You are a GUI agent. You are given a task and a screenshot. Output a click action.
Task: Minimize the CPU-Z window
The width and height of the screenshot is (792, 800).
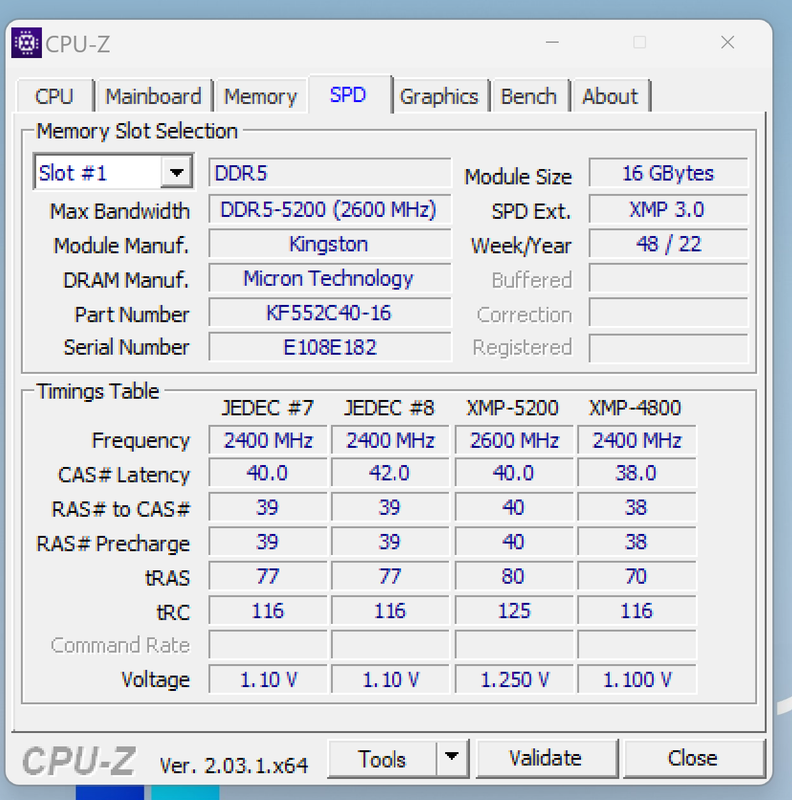pos(552,42)
